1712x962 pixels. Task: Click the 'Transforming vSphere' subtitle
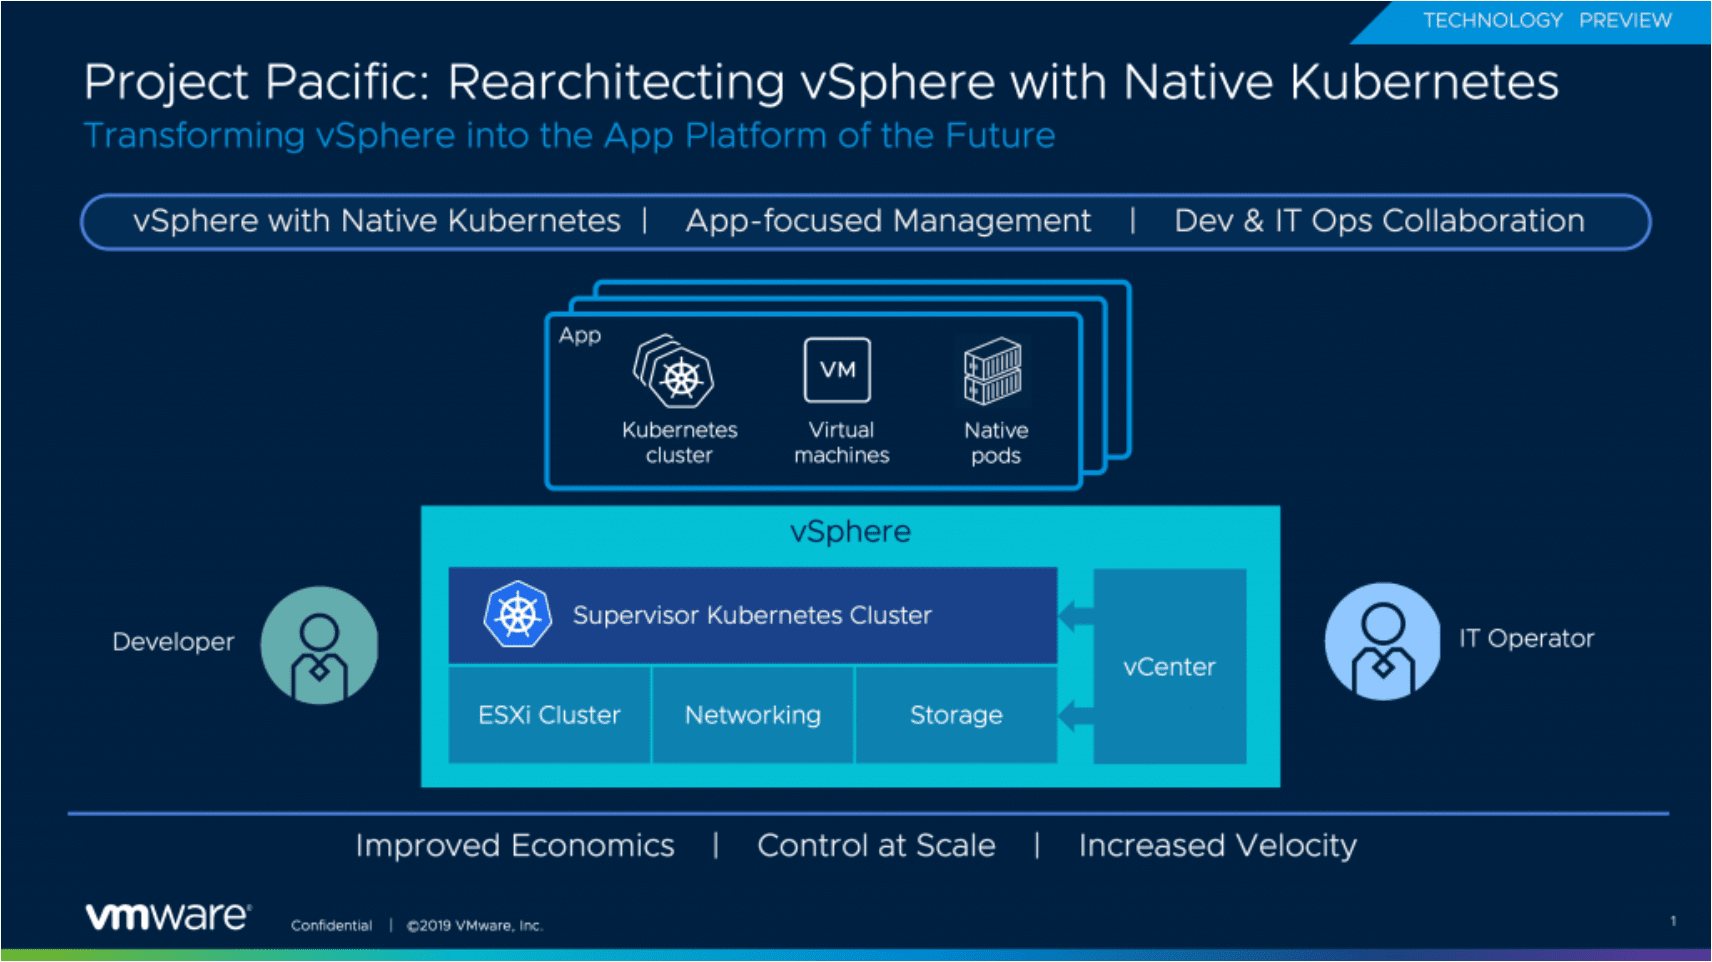pos(569,135)
